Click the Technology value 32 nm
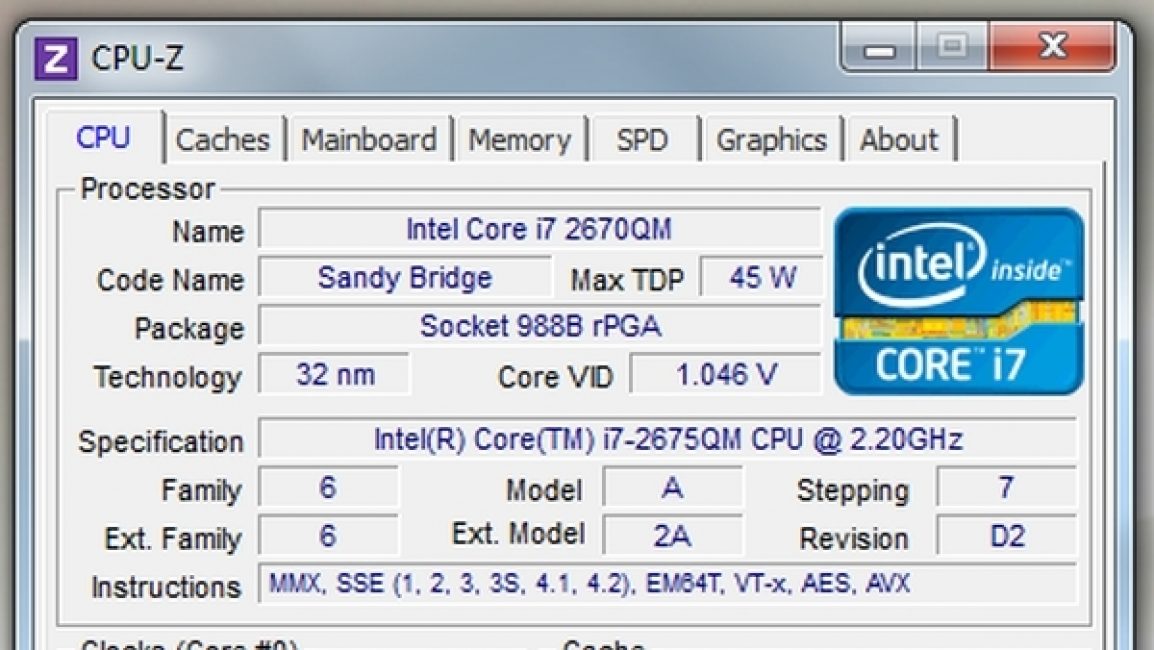 (x=334, y=375)
